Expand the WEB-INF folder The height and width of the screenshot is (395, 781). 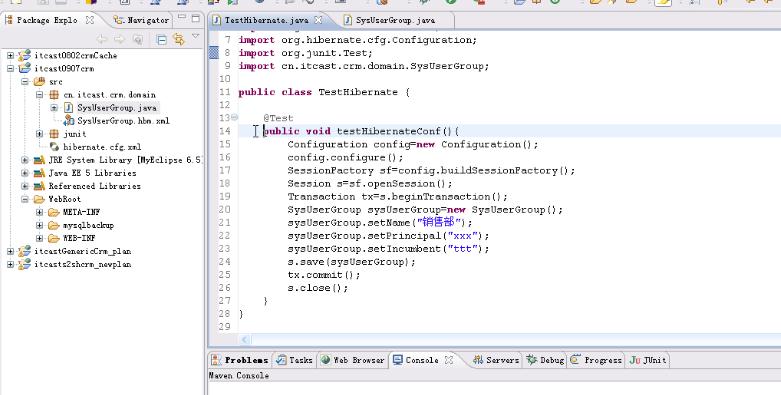click(39, 238)
